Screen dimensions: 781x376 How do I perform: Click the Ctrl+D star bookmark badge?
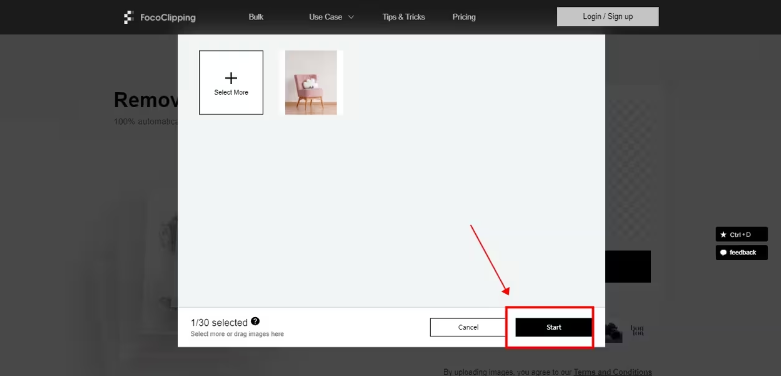(x=741, y=235)
